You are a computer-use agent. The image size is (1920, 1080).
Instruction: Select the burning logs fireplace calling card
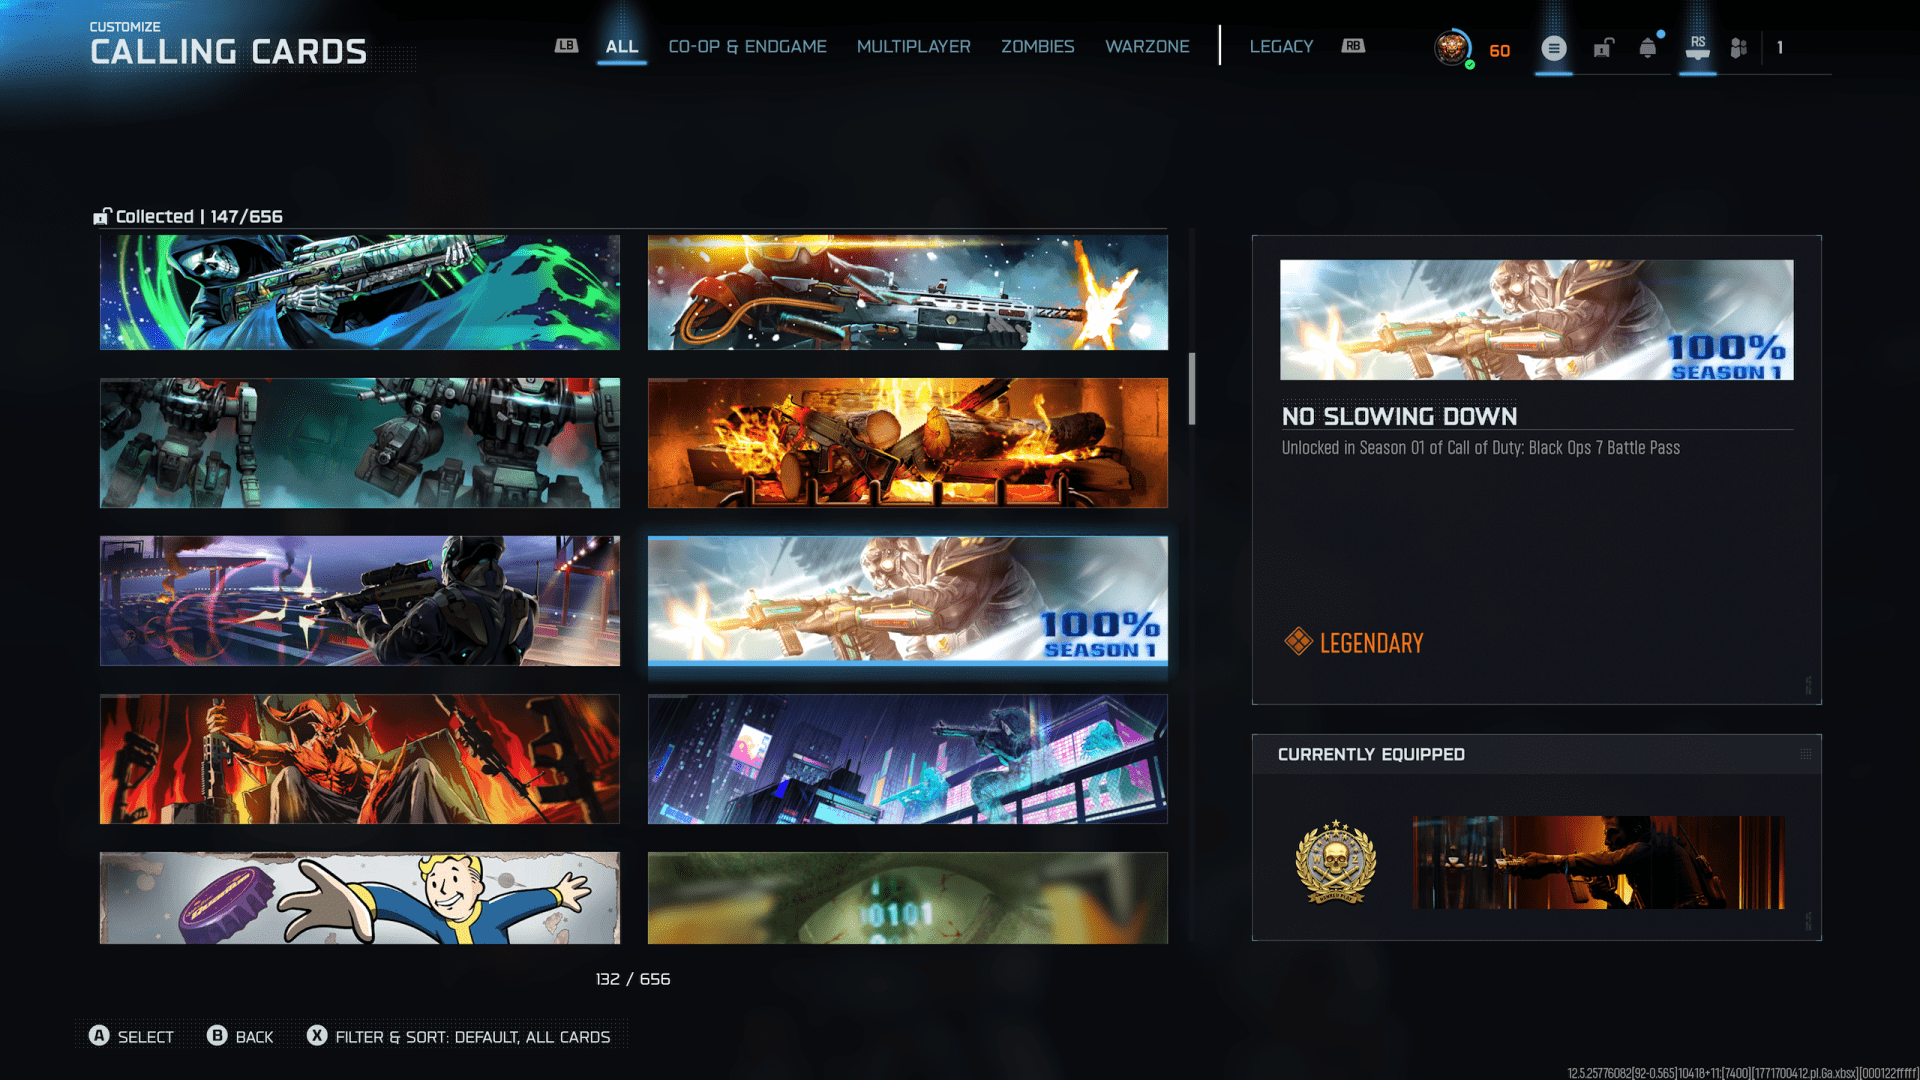[x=907, y=442]
